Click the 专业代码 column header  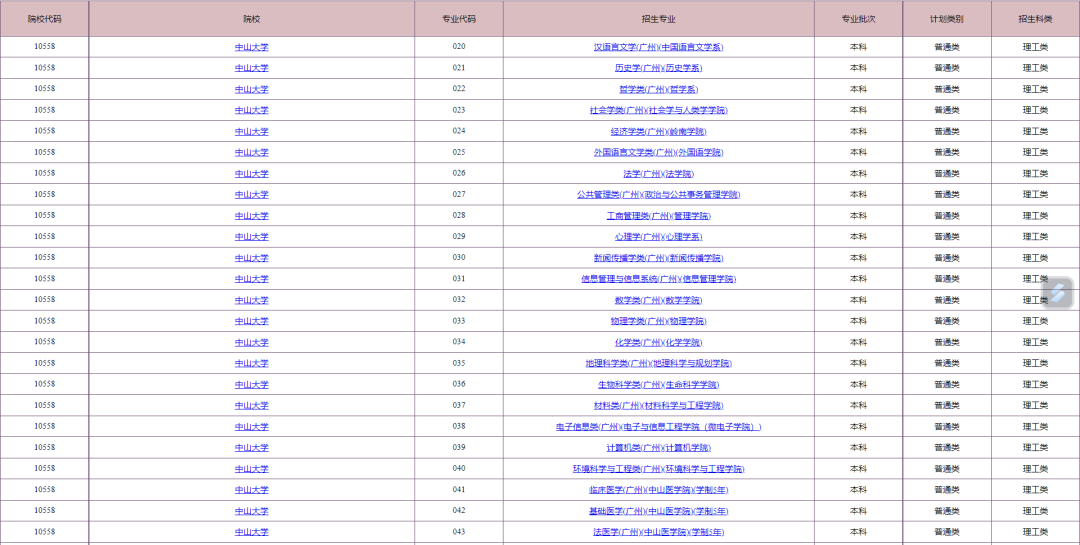(459, 19)
